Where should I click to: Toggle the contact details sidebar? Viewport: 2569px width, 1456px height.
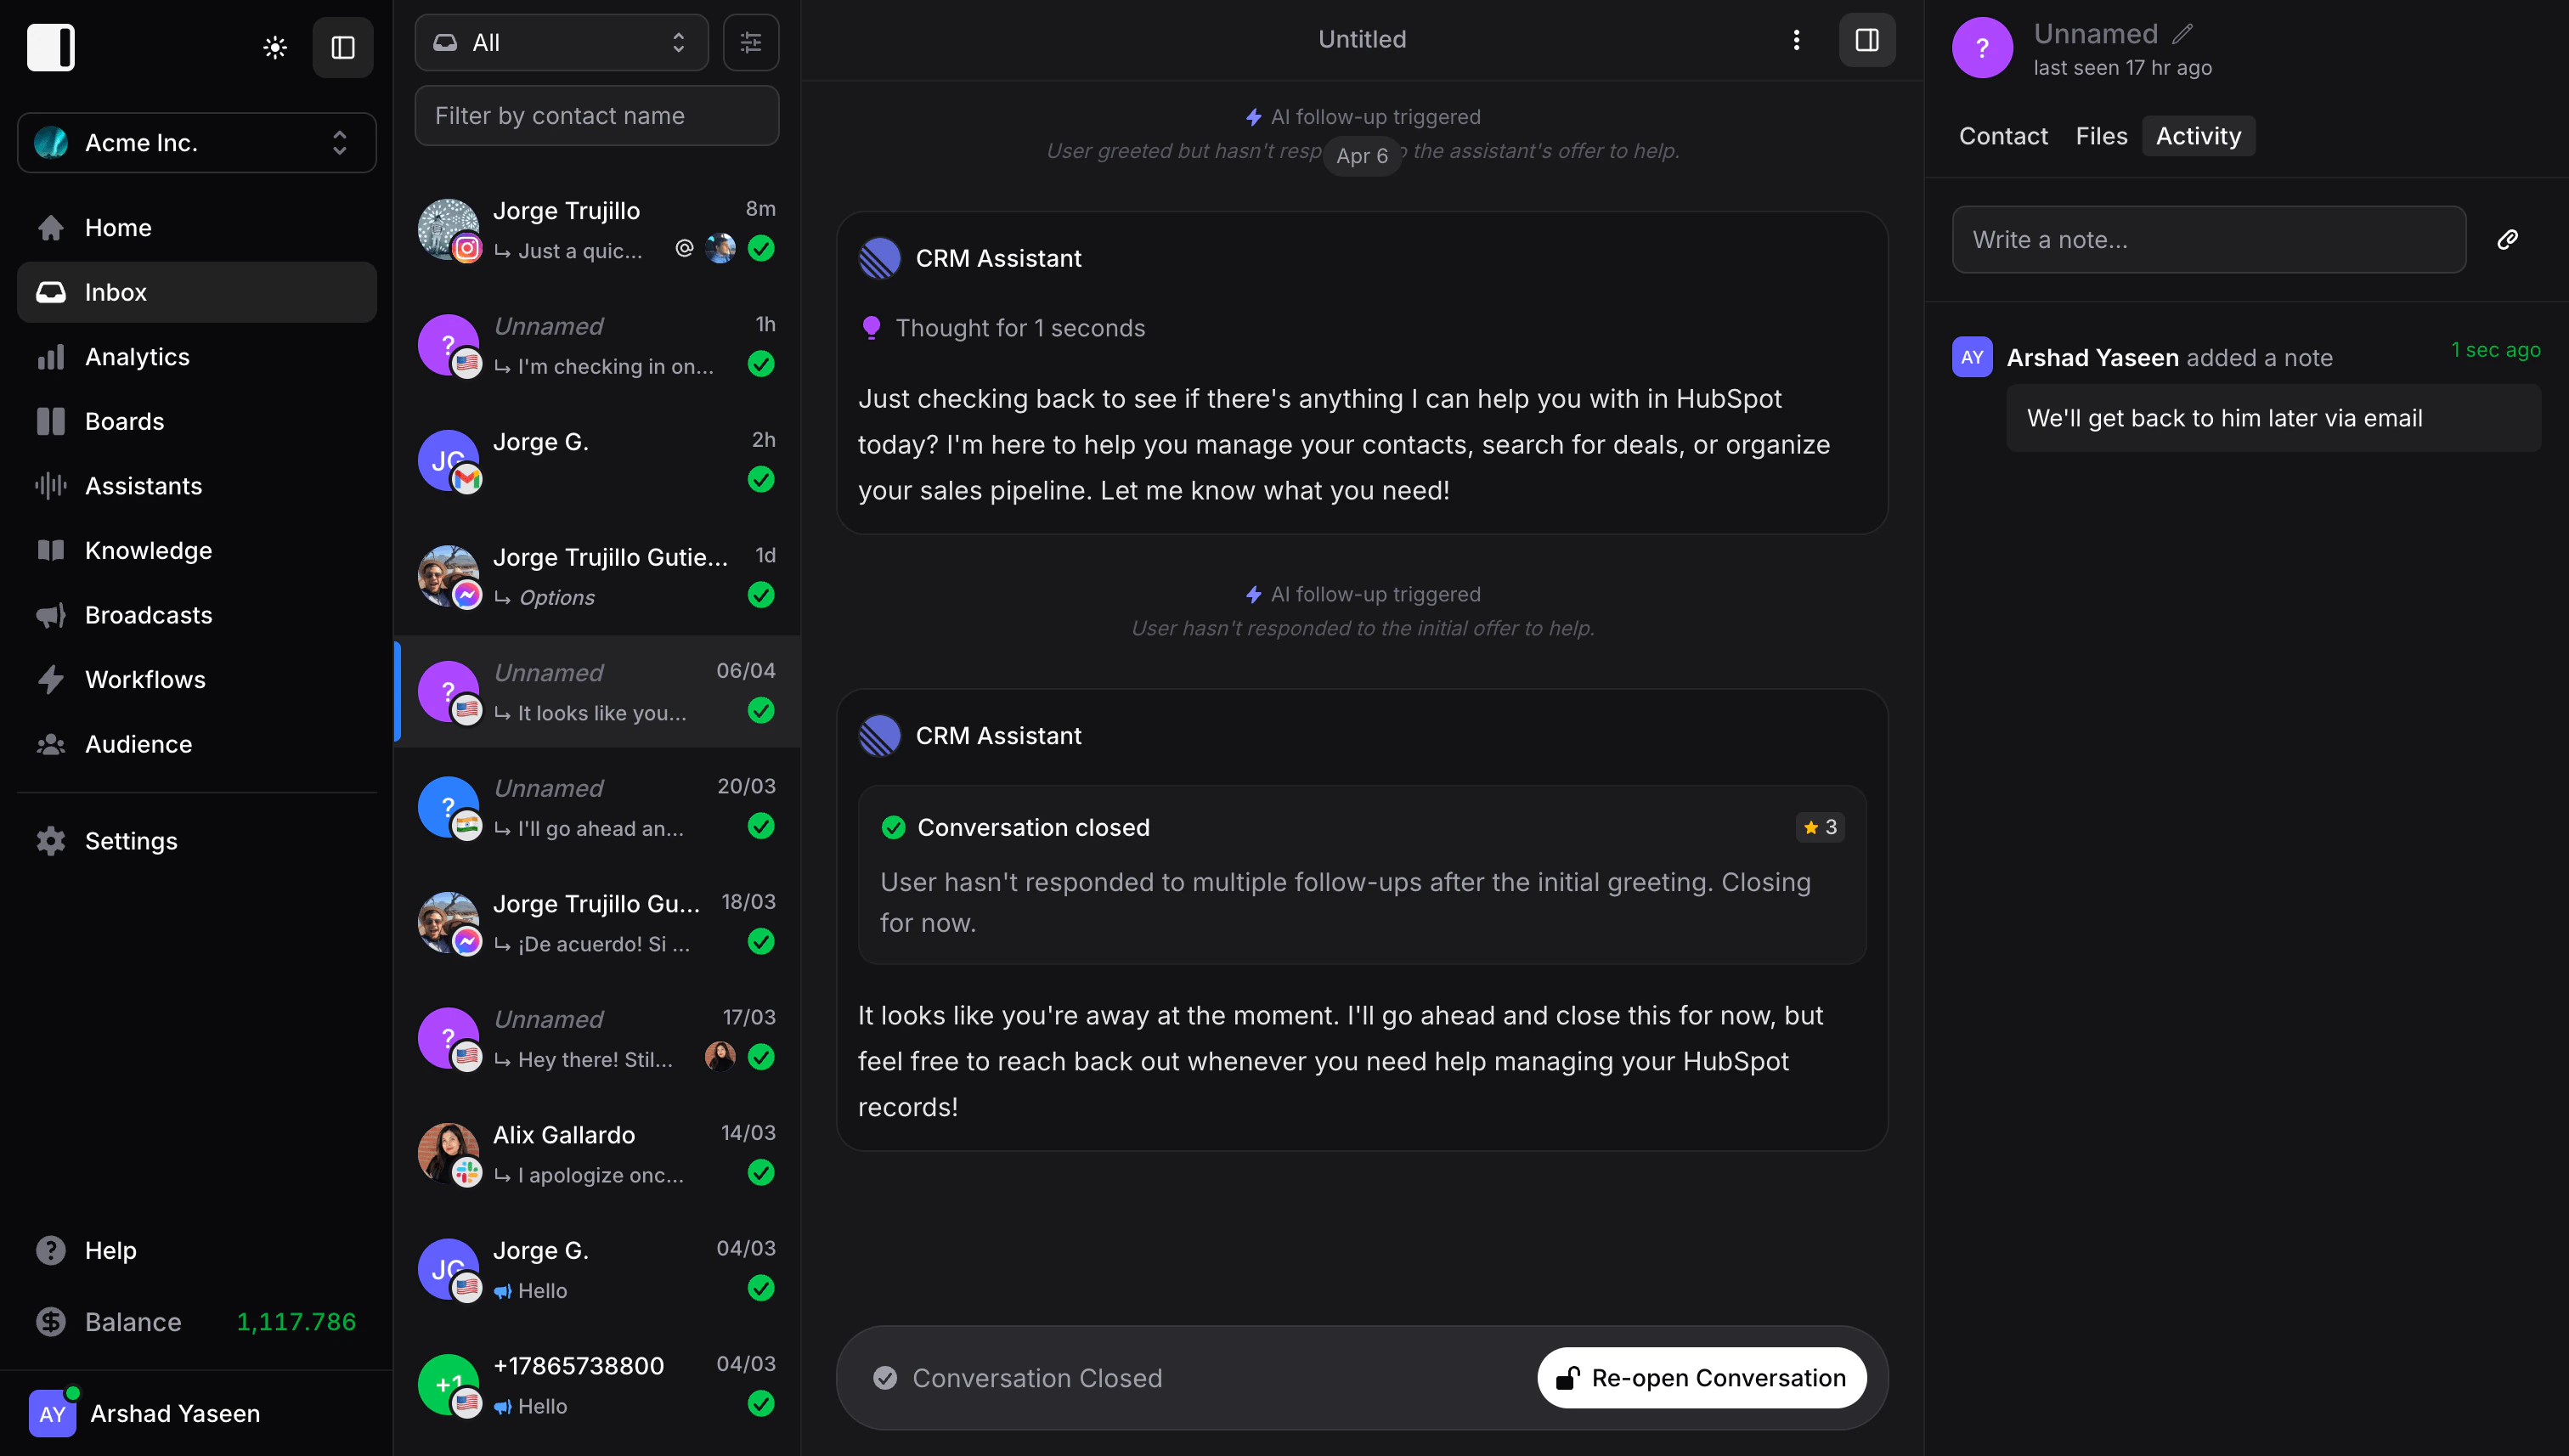1866,40
